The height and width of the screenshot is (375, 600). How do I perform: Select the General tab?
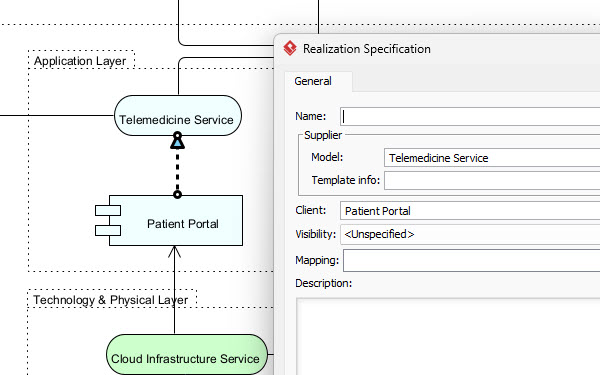(x=318, y=82)
